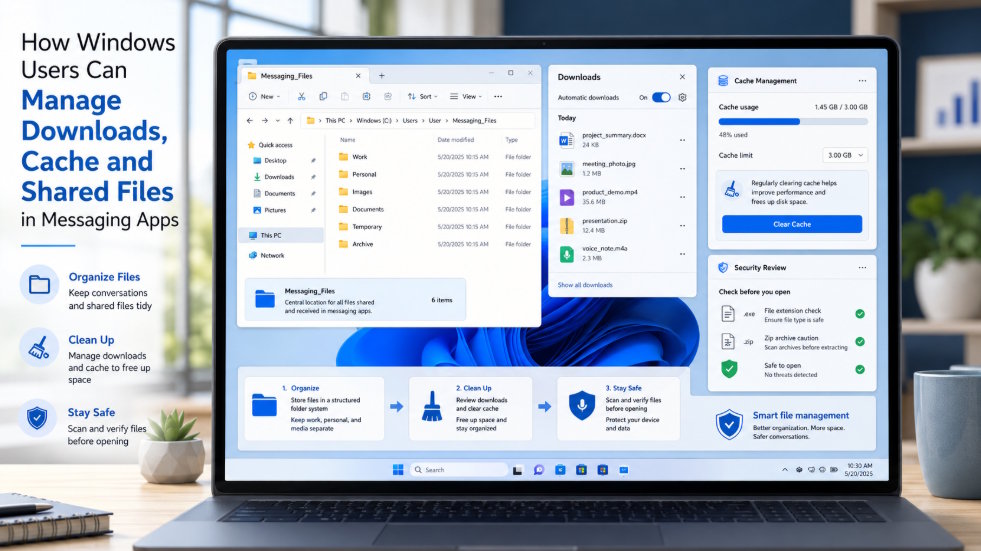The image size is (981, 551).
Task: Open Documents in the navigation pane
Action: coord(274,194)
